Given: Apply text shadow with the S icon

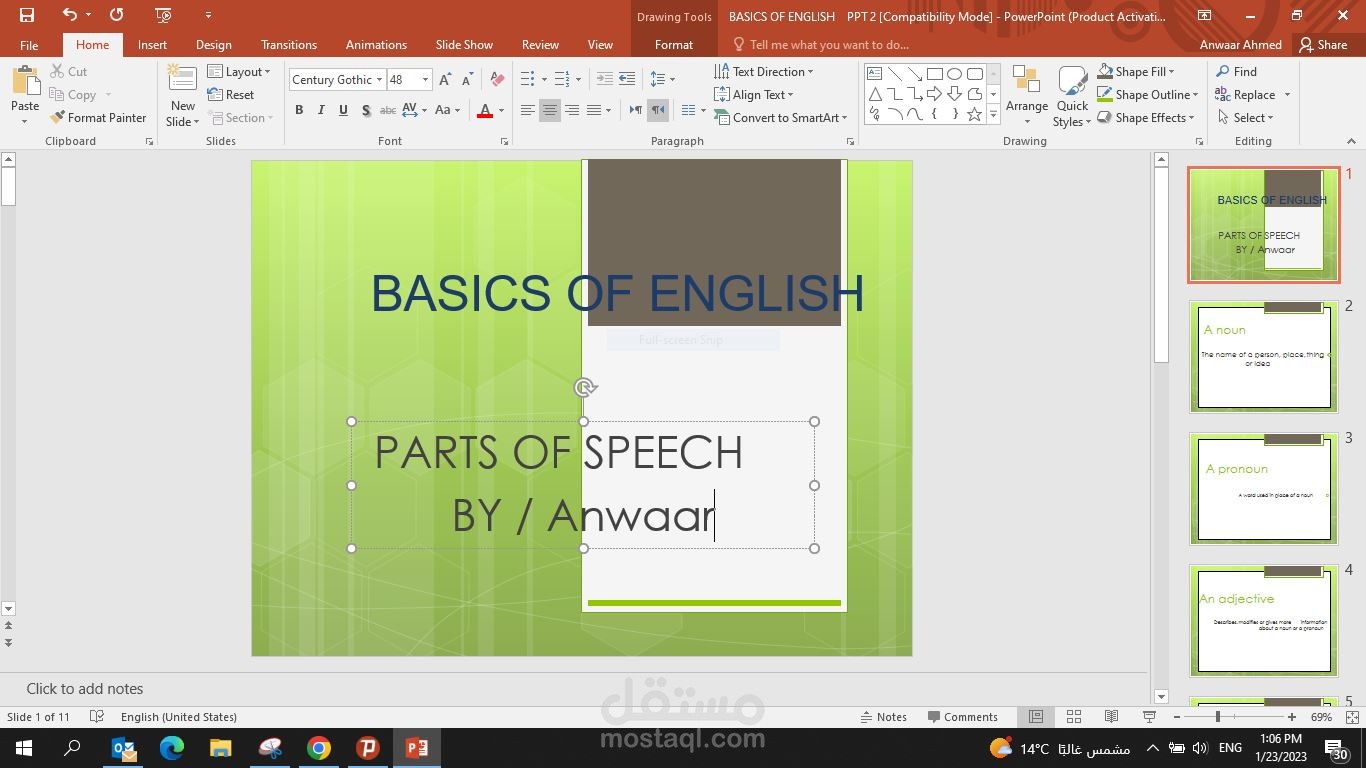Looking at the screenshot, I should 366,110.
